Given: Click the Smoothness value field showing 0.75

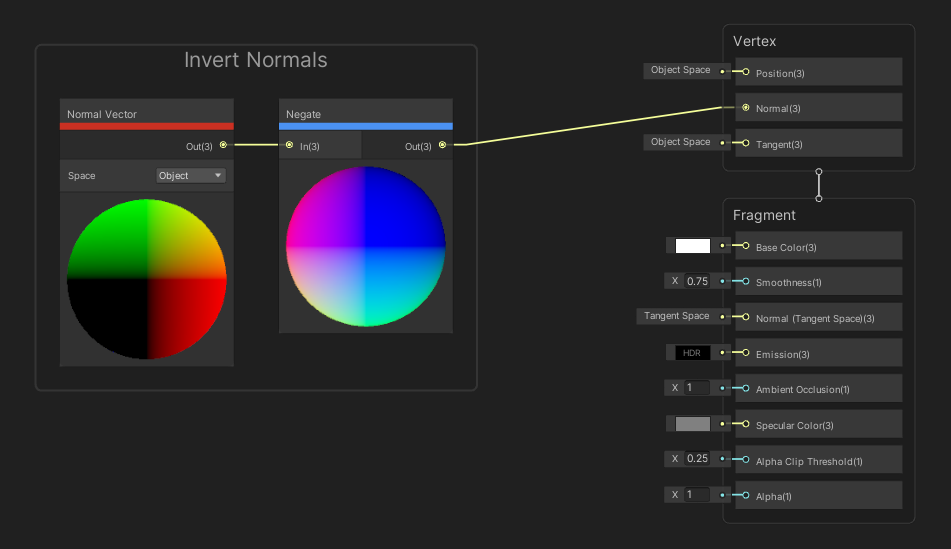Looking at the screenshot, I should (697, 282).
